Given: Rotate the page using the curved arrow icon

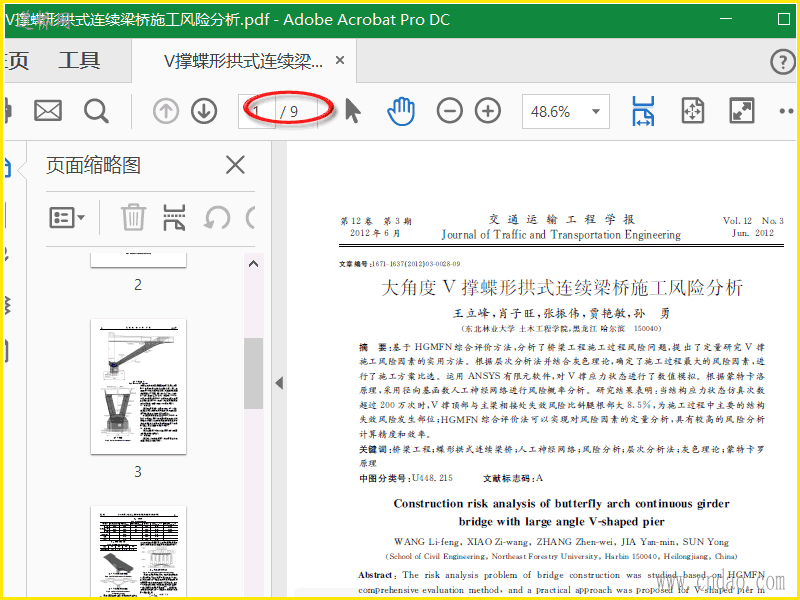Looking at the screenshot, I should point(217,218).
